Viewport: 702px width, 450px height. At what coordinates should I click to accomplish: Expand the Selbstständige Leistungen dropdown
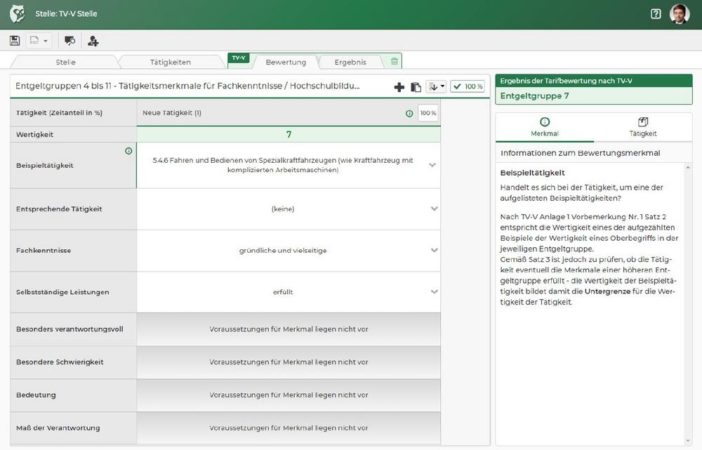(x=433, y=292)
